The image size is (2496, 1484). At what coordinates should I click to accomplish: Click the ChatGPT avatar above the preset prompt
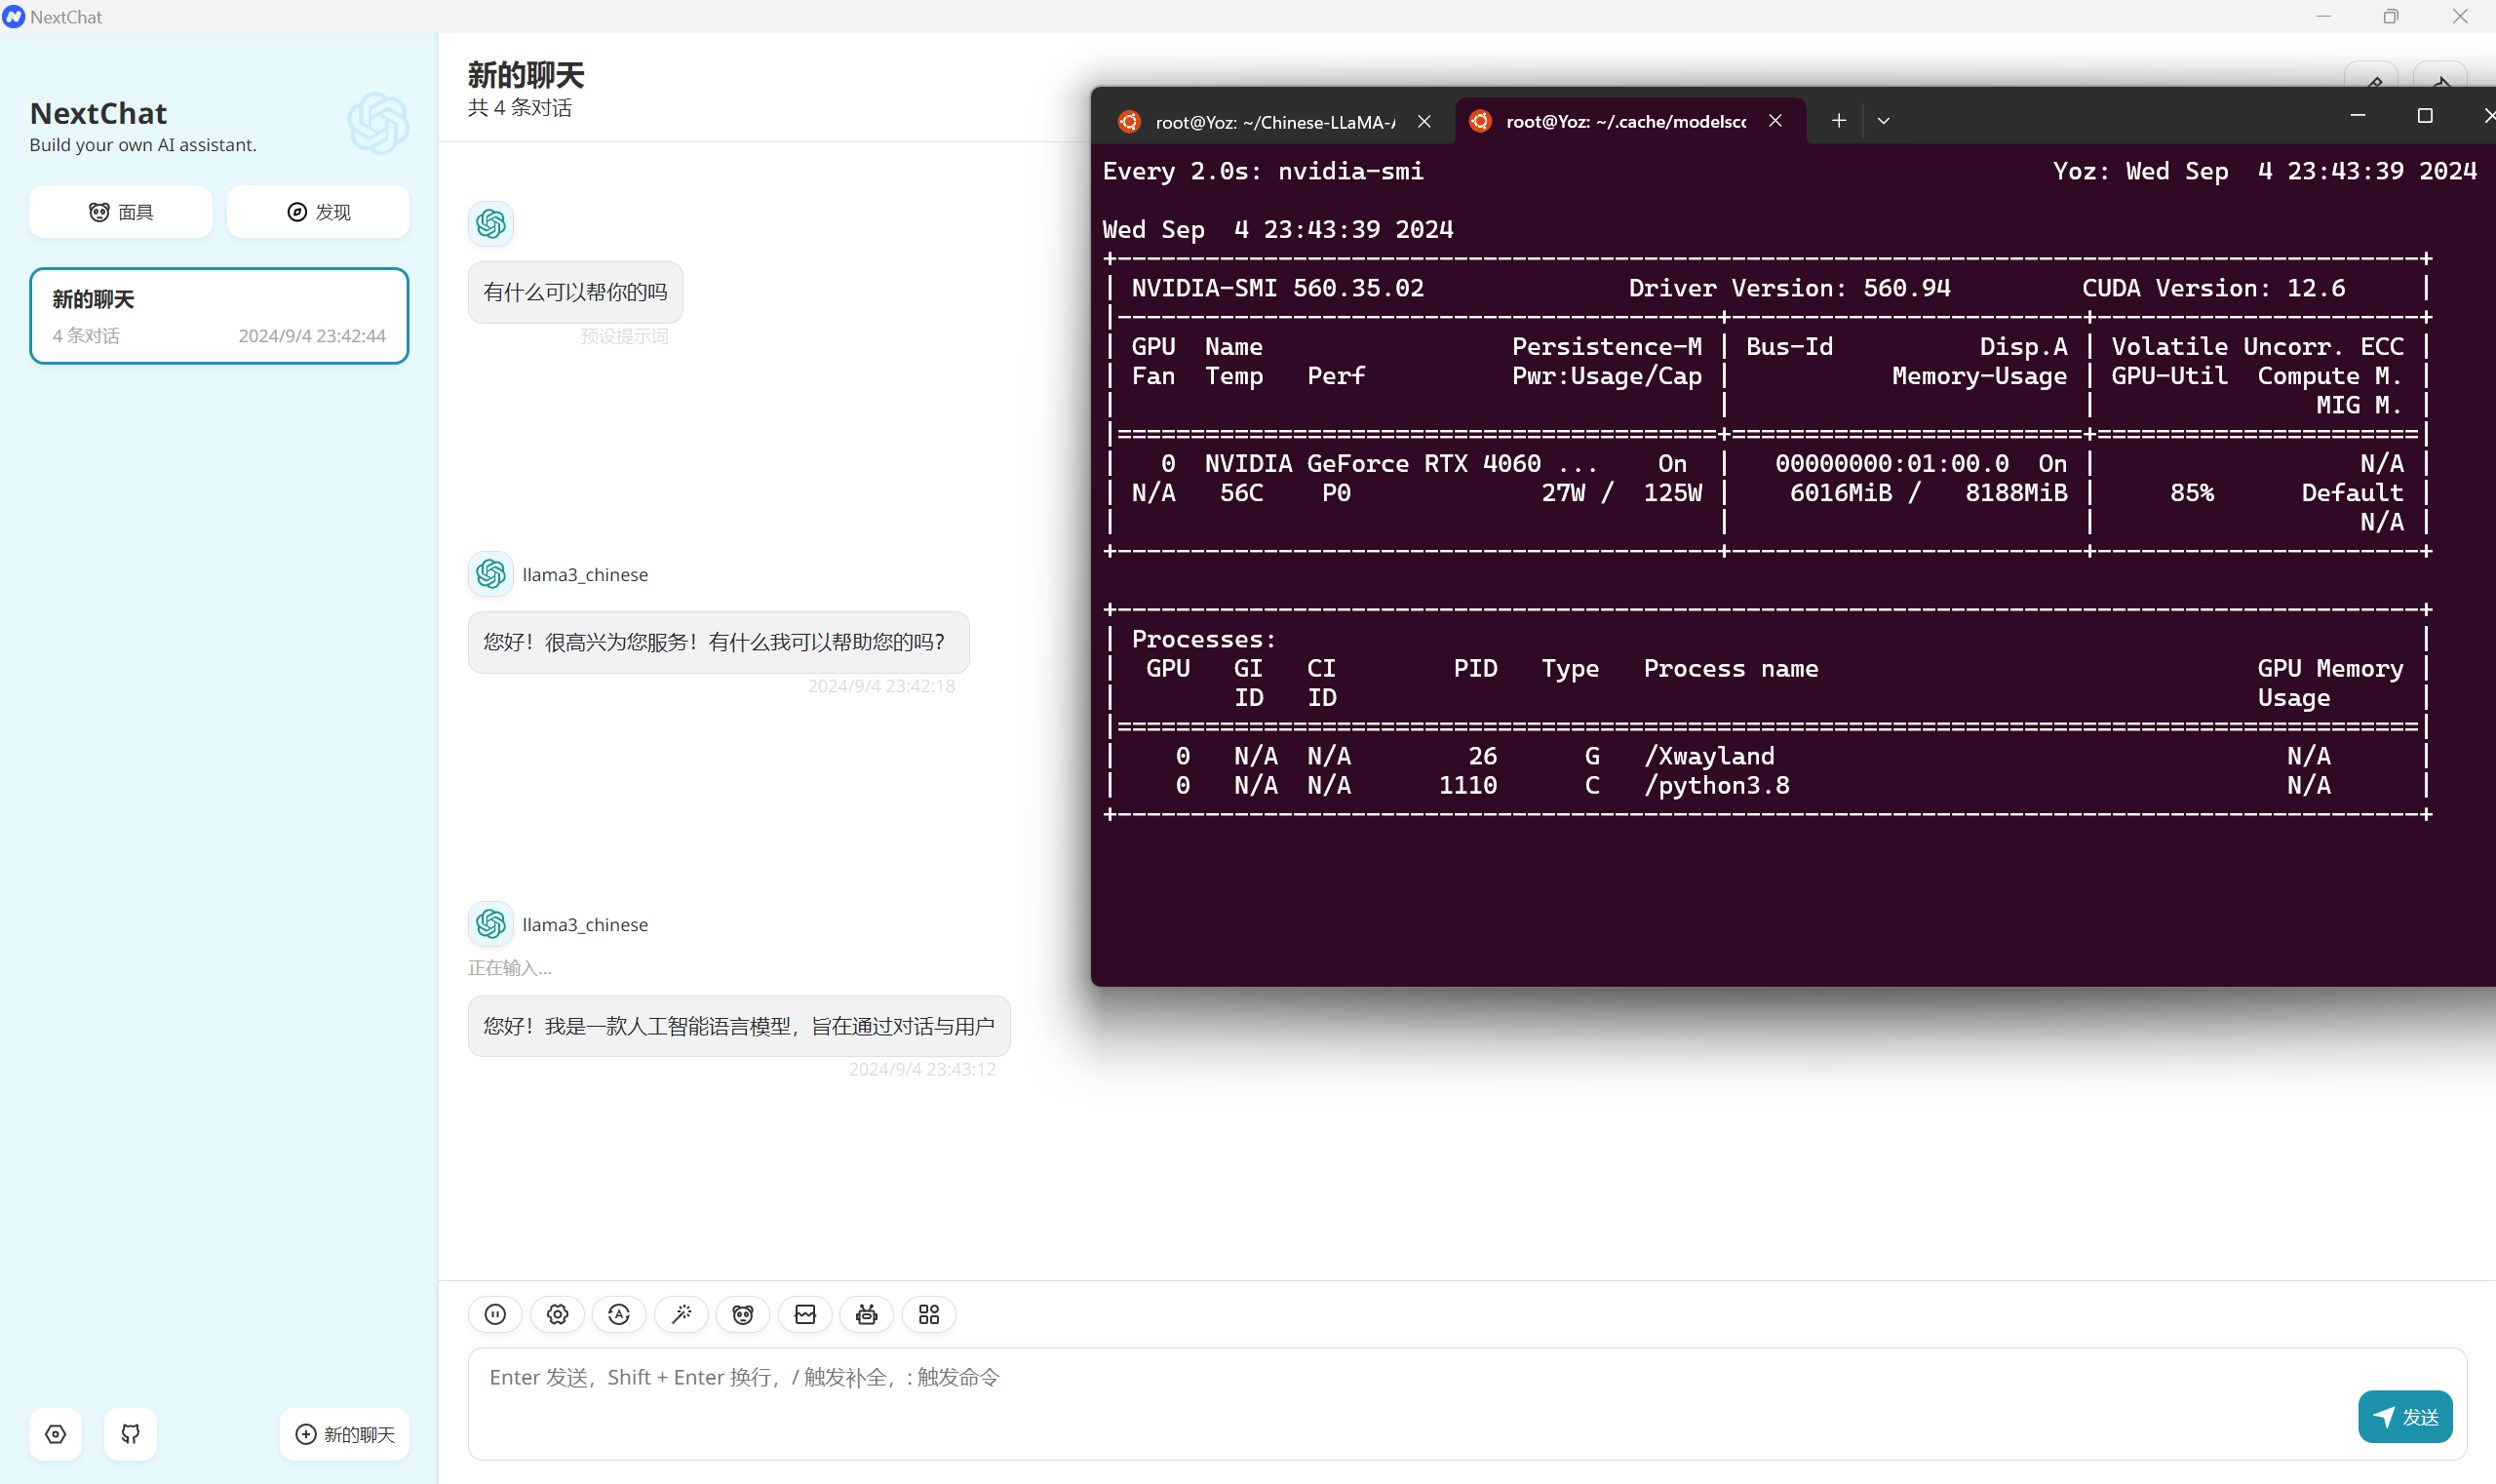click(491, 224)
